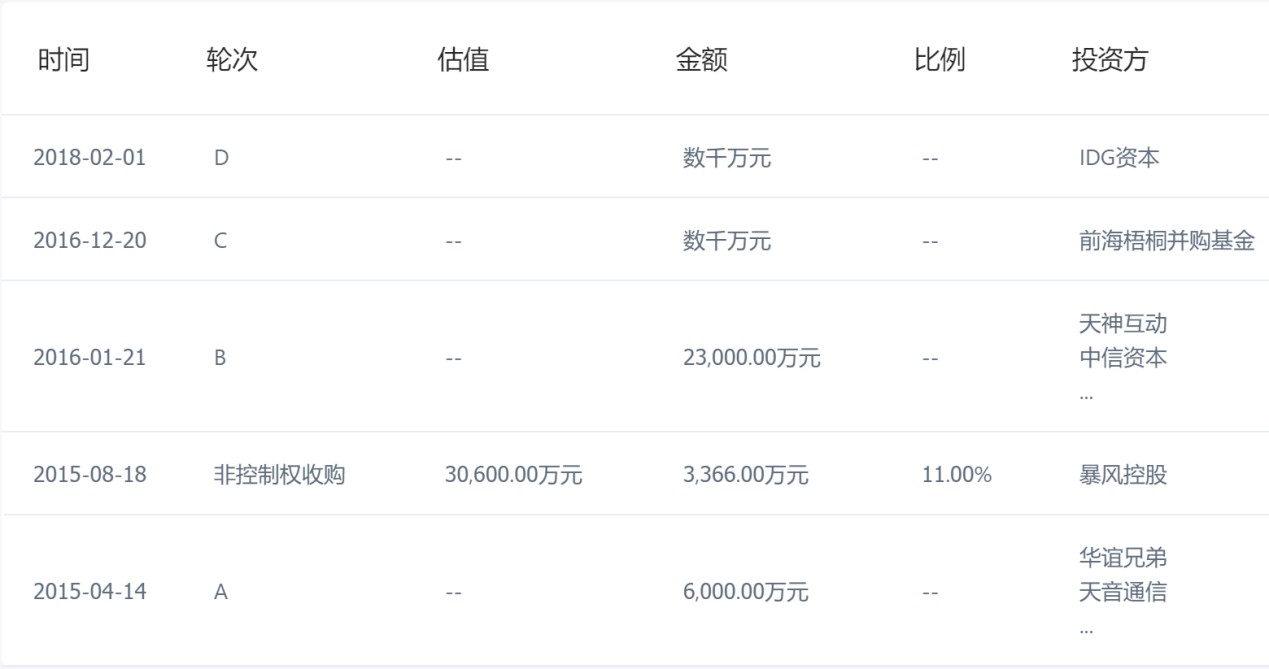Expand the ellipsis below 天音通信
Viewport: 1269px width, 669px height.
point(1086,629)
